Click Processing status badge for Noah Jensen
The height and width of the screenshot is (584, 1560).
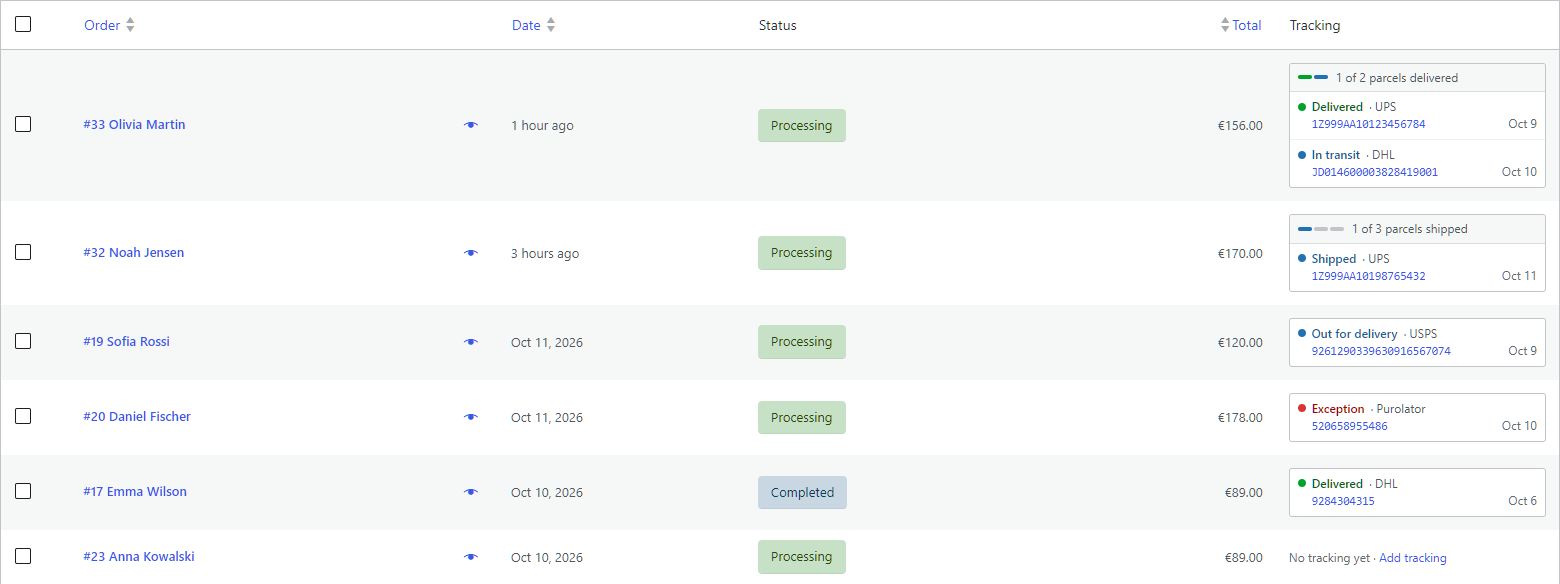pyautogui.click(x=801, y=253)
